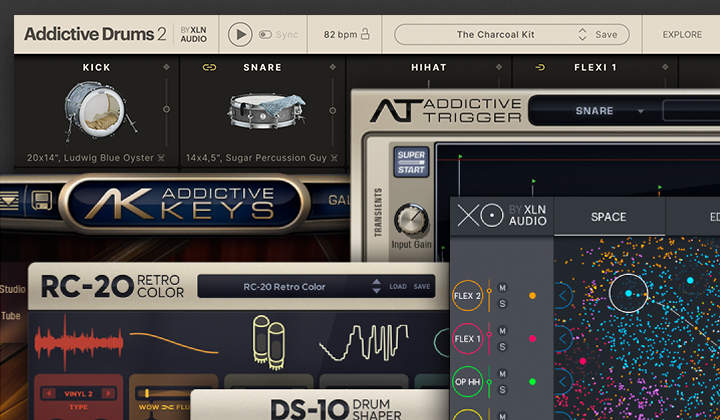The image size is (720, 420).
Task: Select the FLEXI 1 slot header
Action: 595,67
